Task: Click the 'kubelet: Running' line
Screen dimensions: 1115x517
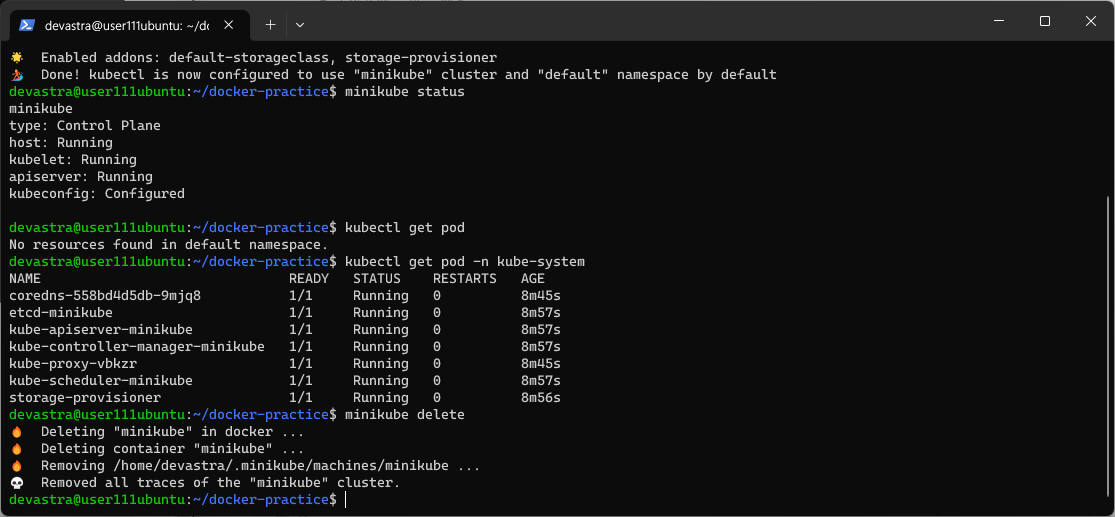Action: click(x=73, y=160)
